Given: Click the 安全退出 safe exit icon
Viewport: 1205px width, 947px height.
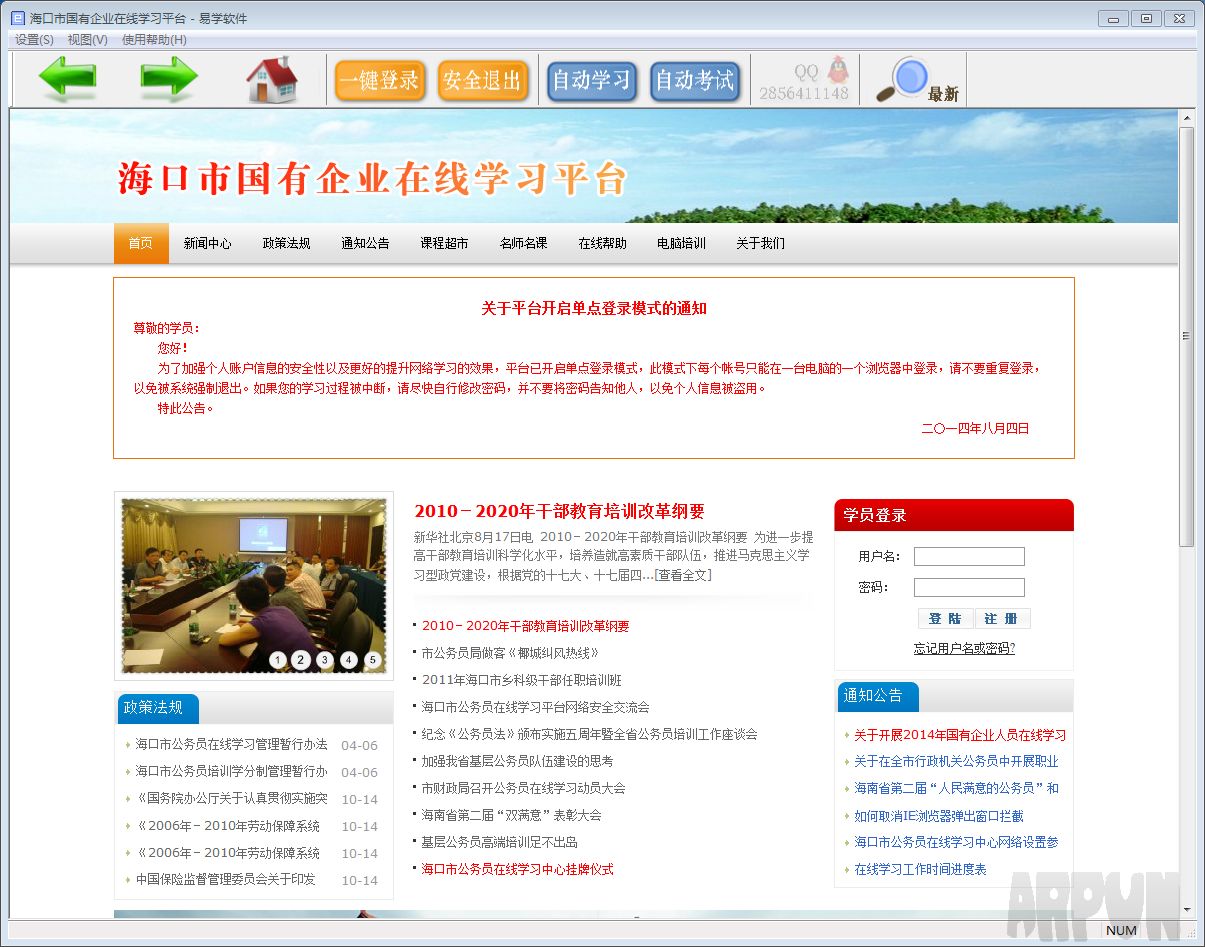Looking at the screenshot, I should (483, 79).
